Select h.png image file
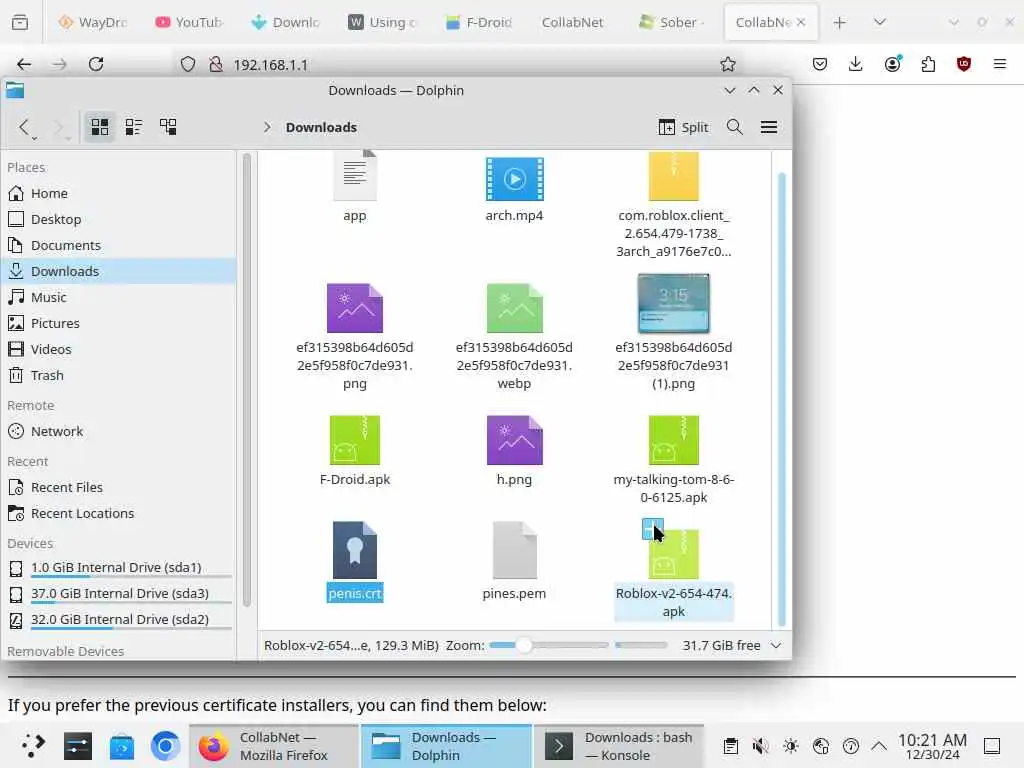Image resolution: width=1024 pixels, height=768 pixels. point(515,440)
